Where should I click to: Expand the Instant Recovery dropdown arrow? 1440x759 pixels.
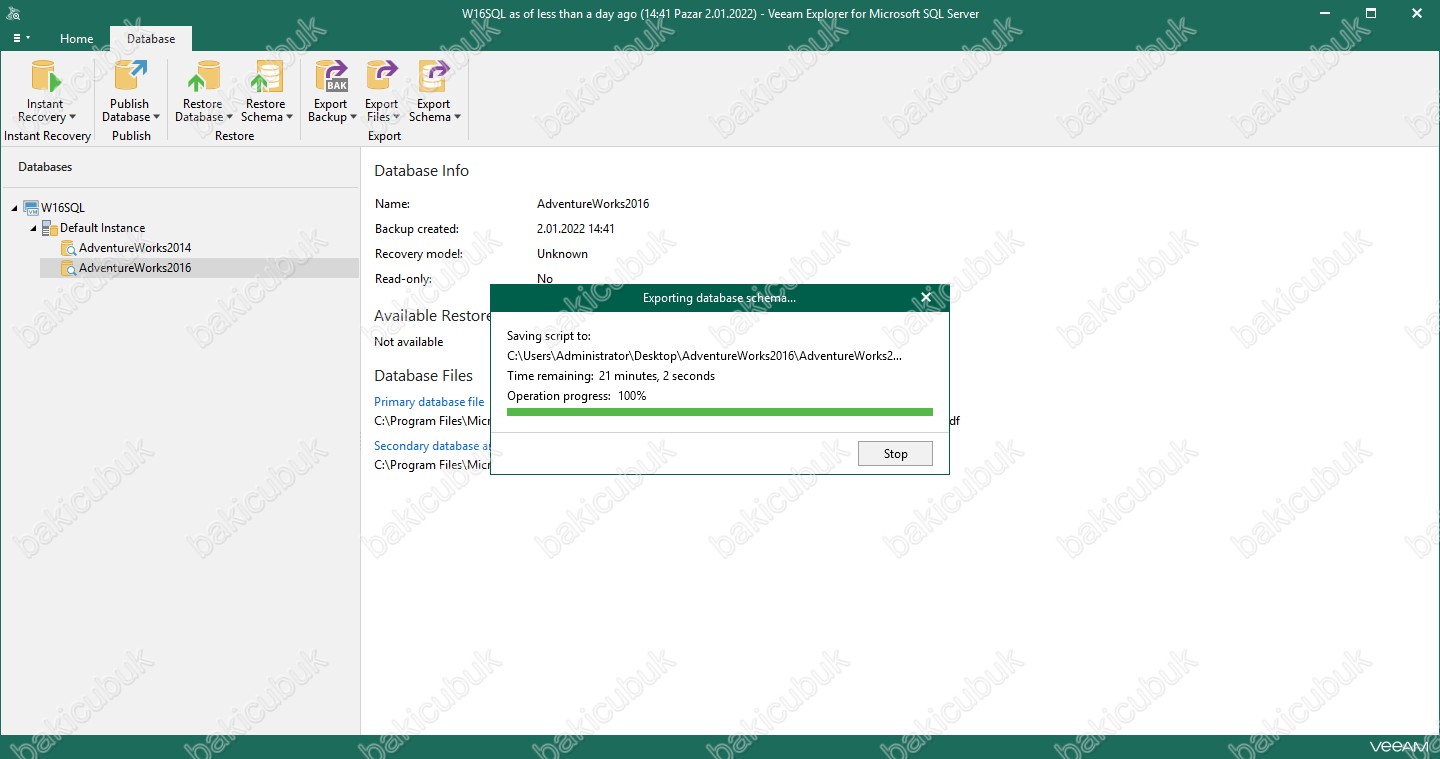point(72,118)
